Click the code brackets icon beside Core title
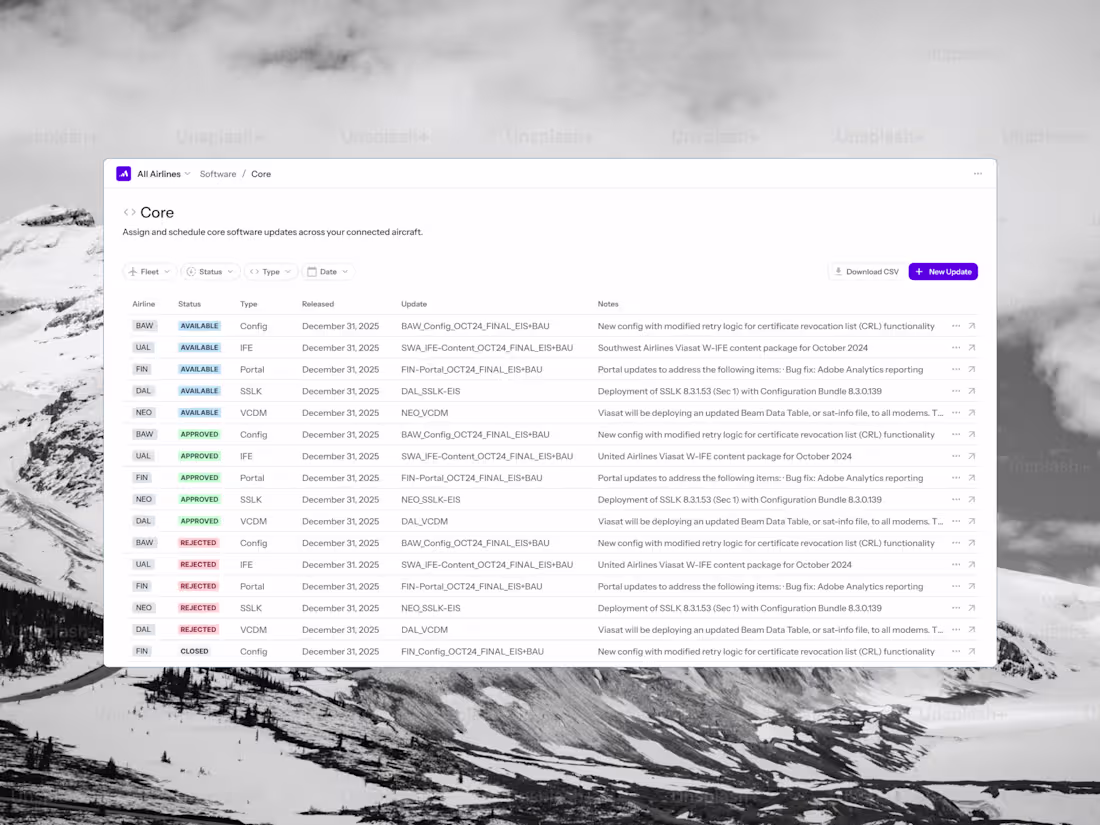Viewport: 1100px width, 825px height. coord(129,212)
